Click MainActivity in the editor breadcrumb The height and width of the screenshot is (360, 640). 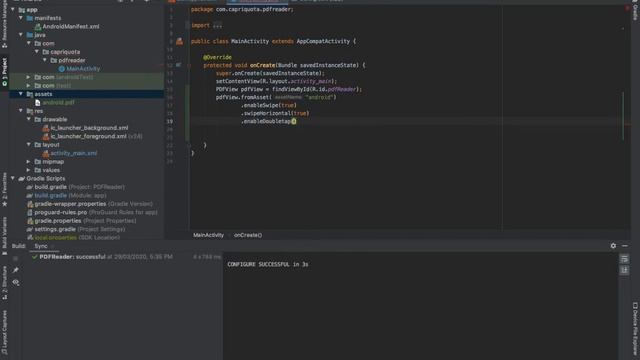click(x=208, y=235)
